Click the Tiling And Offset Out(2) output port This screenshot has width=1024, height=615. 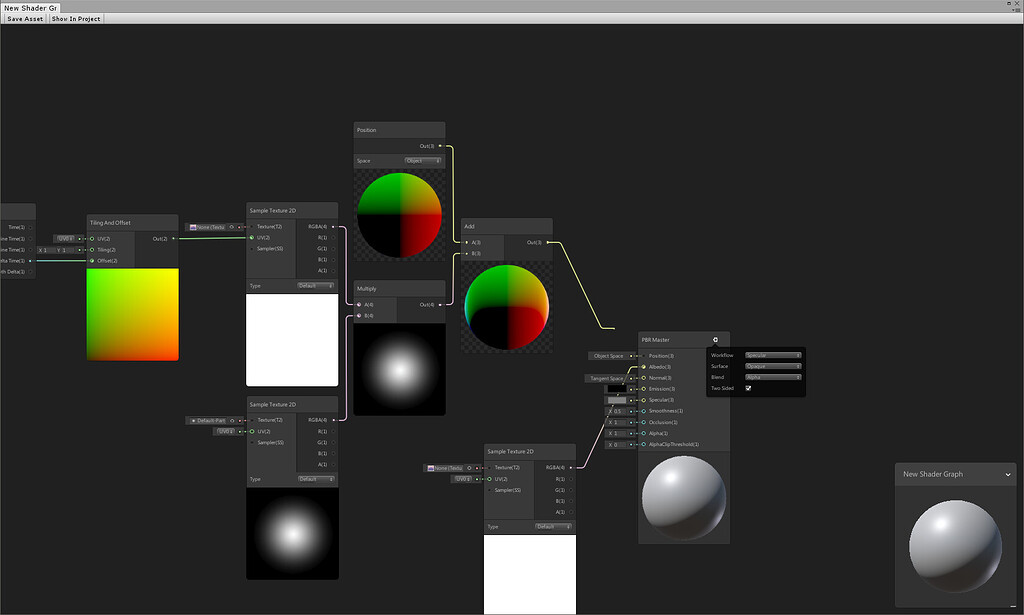(x=173, y=239)
